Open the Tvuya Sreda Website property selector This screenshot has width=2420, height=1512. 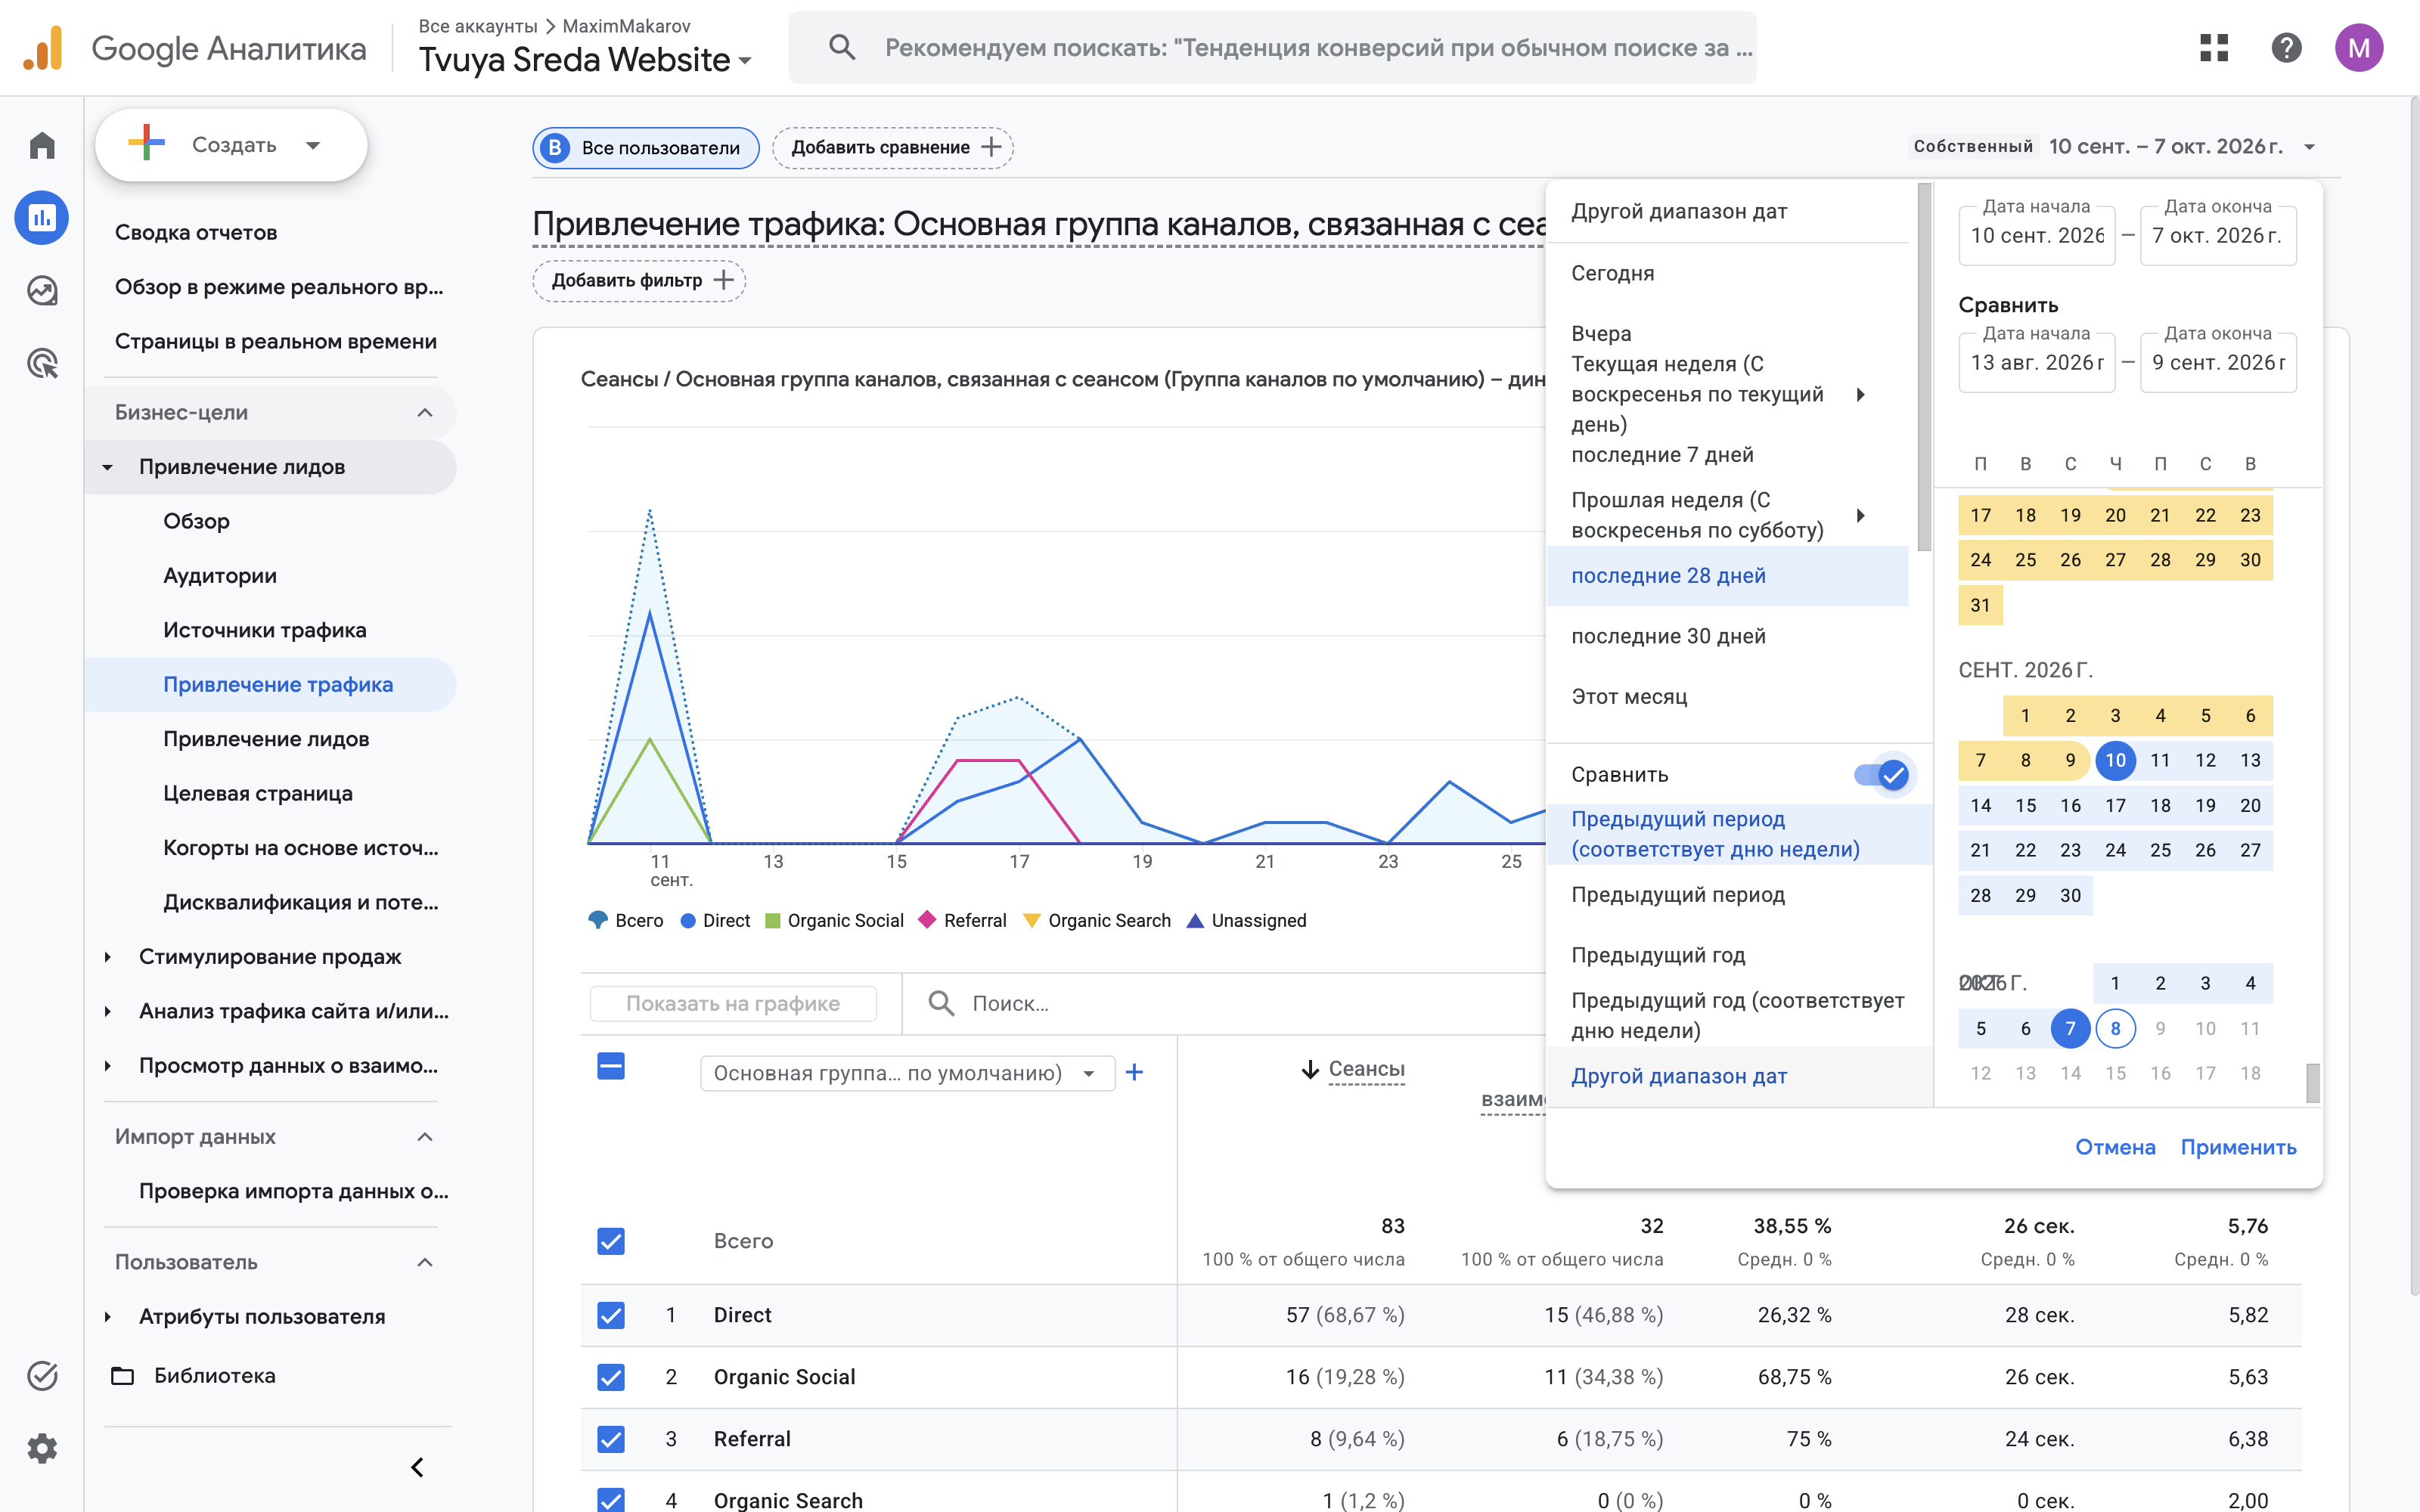585,60
